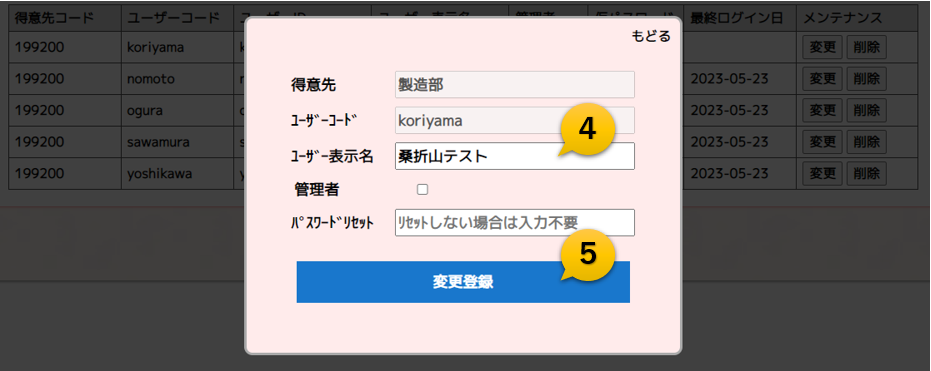Screen dimensions: 931x371
Task: Click 変更 button in ogura row
Action: [823, 110]
